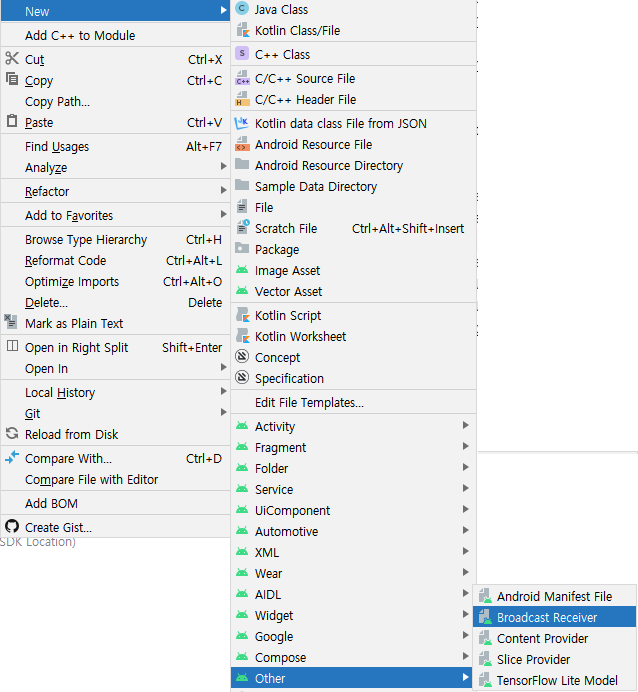
Task: Click the Paste clipboard icon
Action: click(x=12, y=121)
